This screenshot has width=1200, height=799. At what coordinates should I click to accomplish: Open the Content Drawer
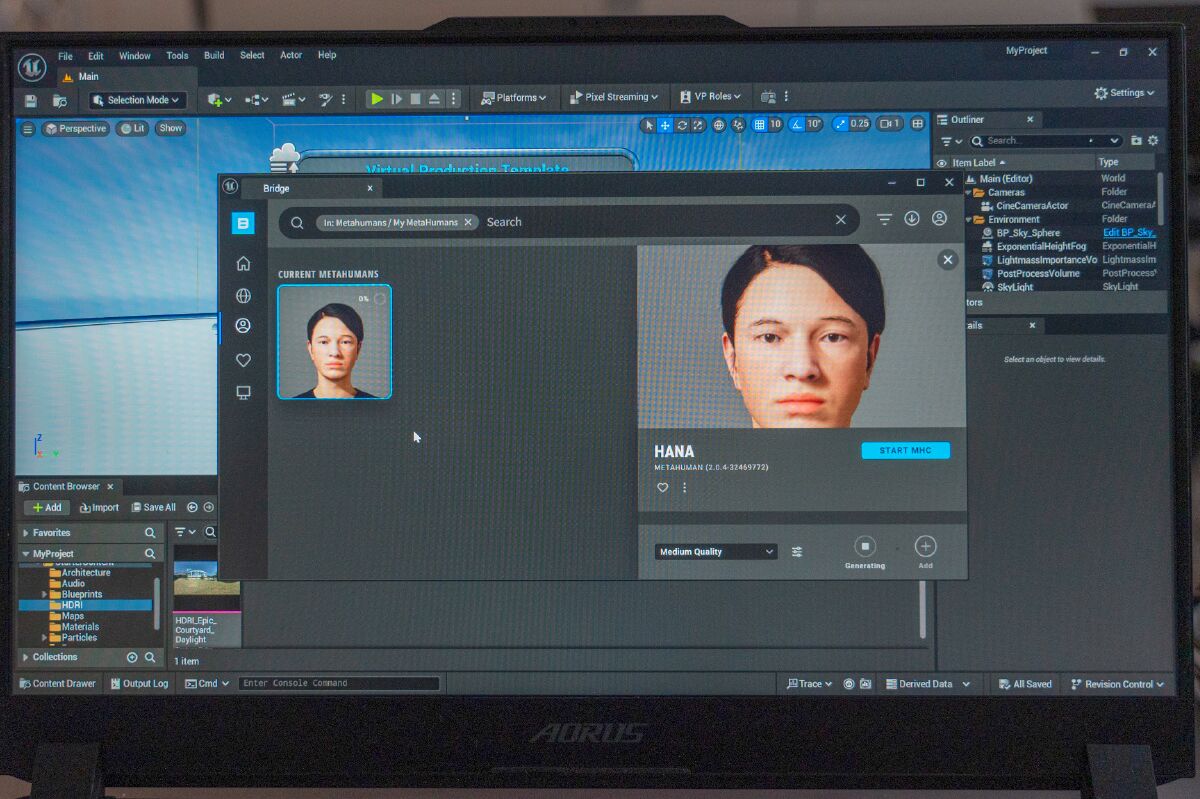point(58,684)
